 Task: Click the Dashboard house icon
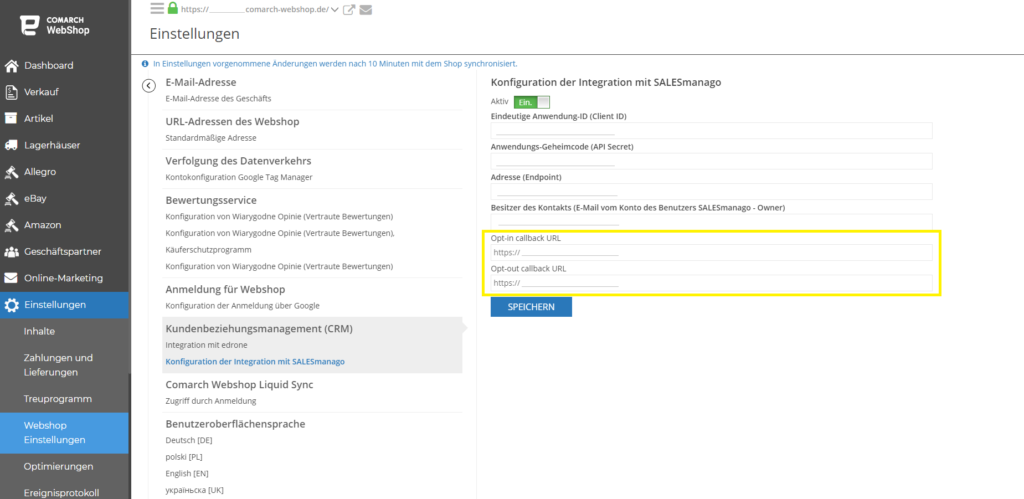(10, 65)
